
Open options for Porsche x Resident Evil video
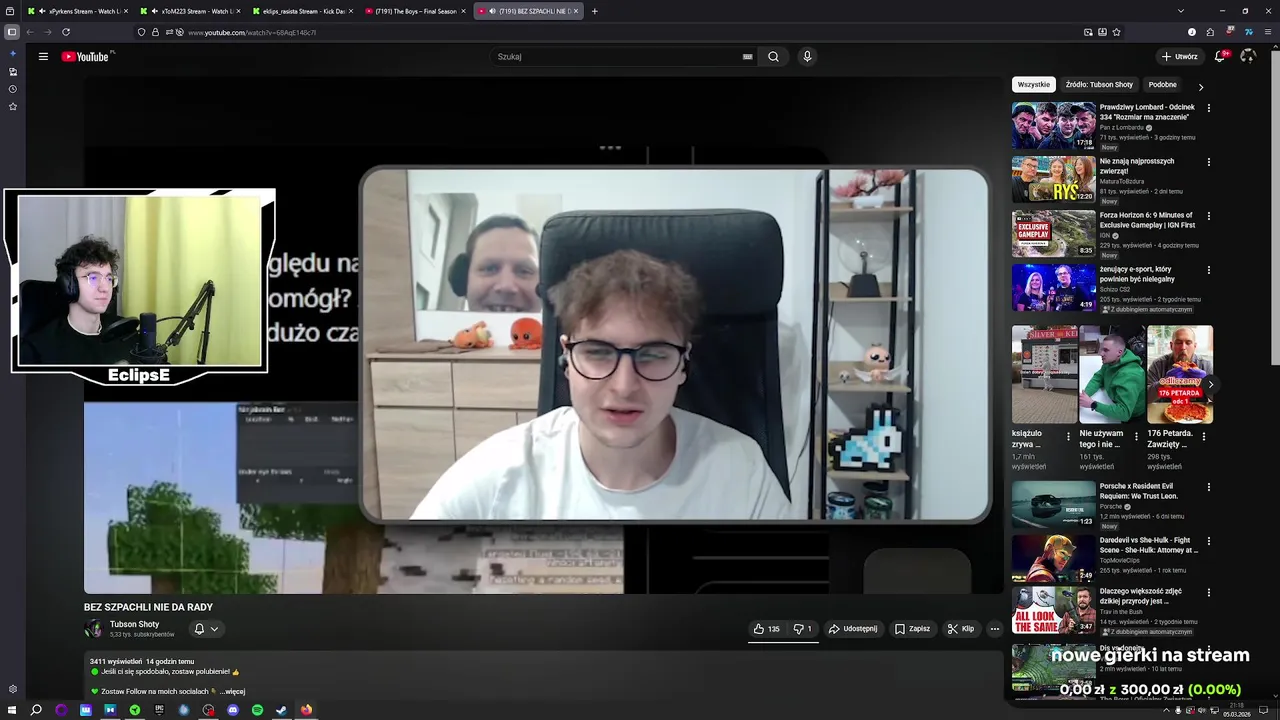(1208, 487)
